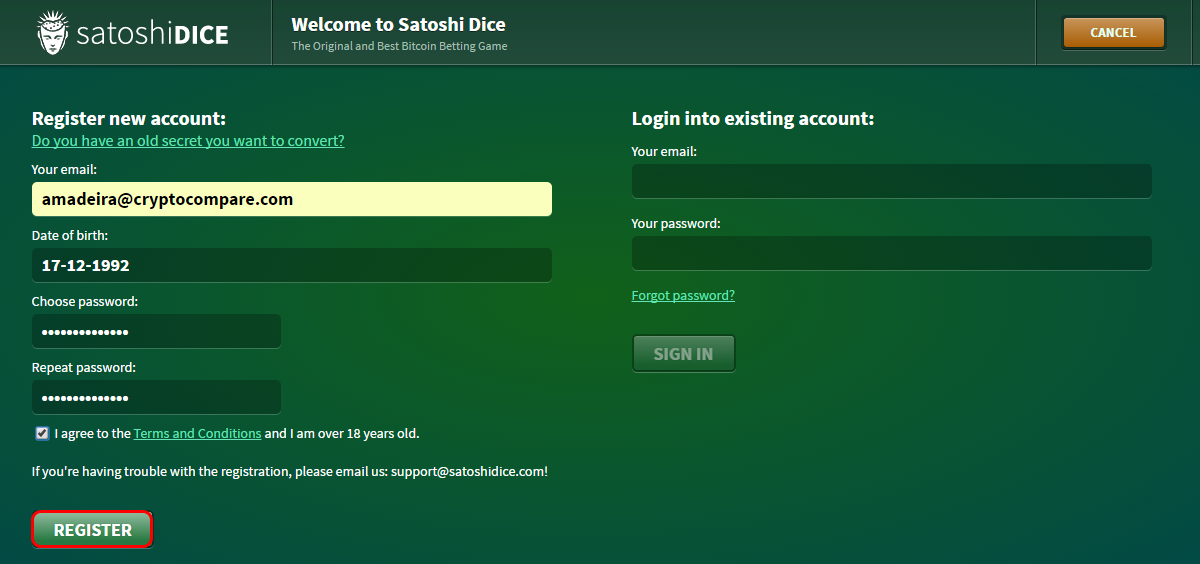1200x564 pixels.
Task: Click the login Your password field
Action: pyautogui.click(x=892, y=253)
